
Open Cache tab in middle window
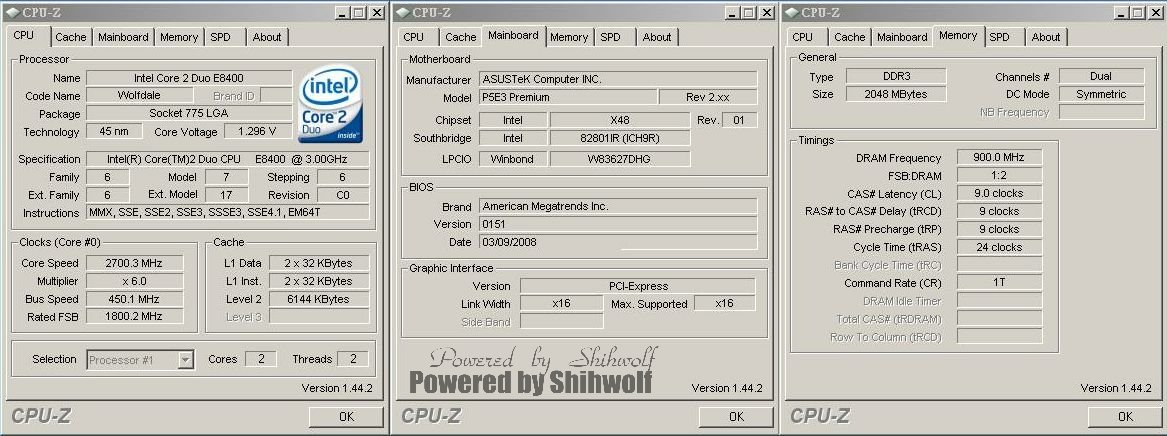[461, 37]
